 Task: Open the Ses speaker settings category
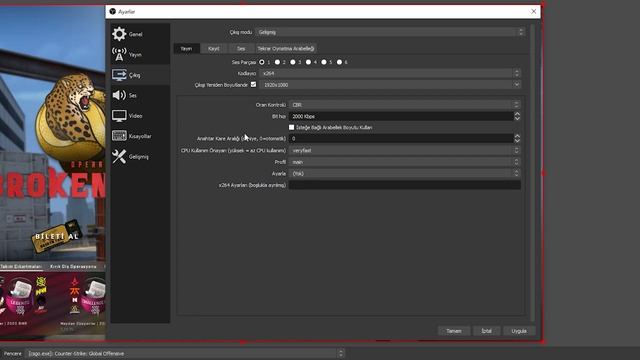(140, 95)
